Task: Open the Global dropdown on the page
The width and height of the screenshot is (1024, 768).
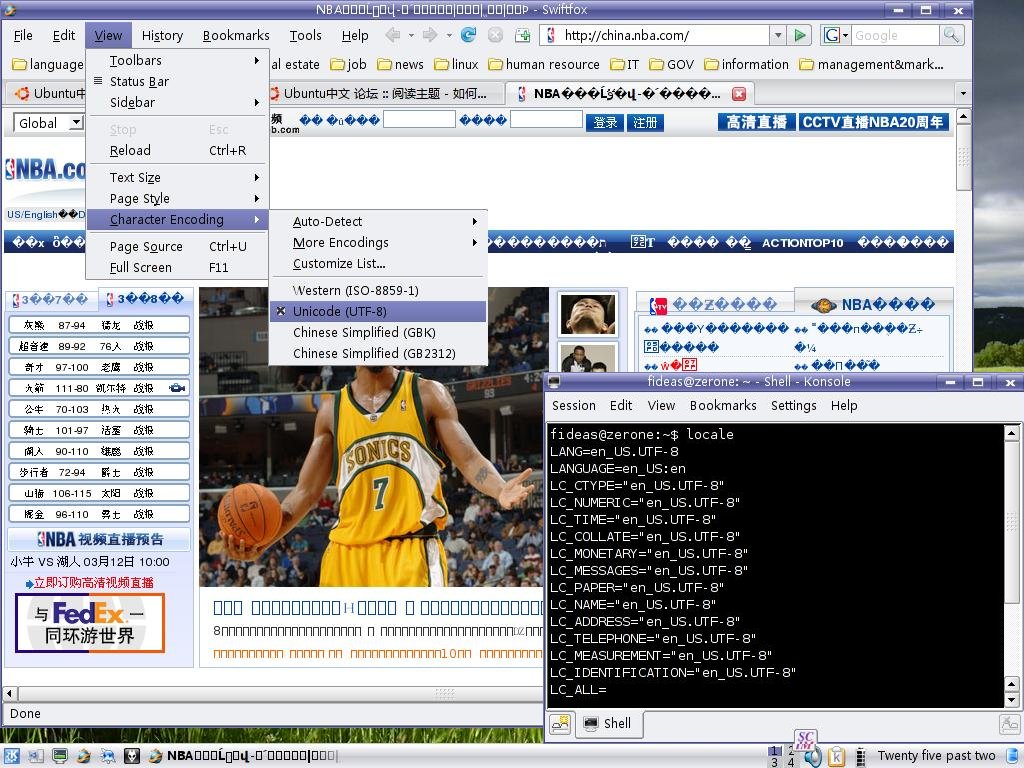Action: [48, 123]
